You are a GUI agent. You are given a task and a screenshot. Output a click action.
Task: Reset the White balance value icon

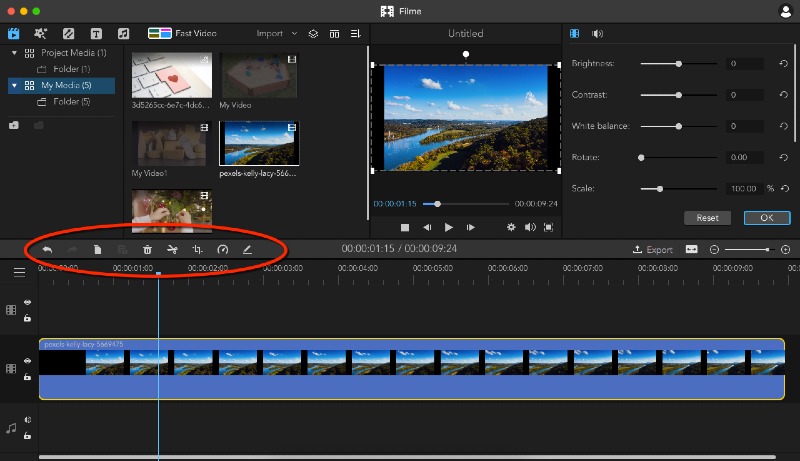(x=784, y=126)
